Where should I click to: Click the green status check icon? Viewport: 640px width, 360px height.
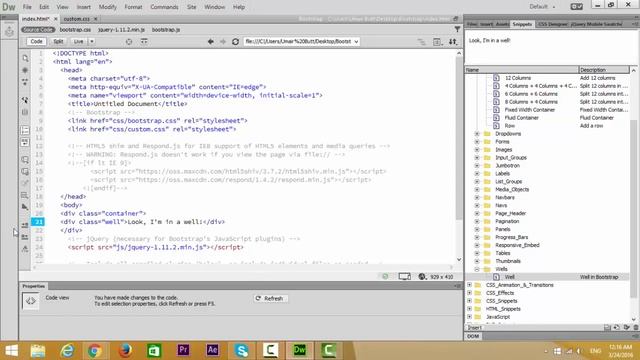[x=385, y=277]
